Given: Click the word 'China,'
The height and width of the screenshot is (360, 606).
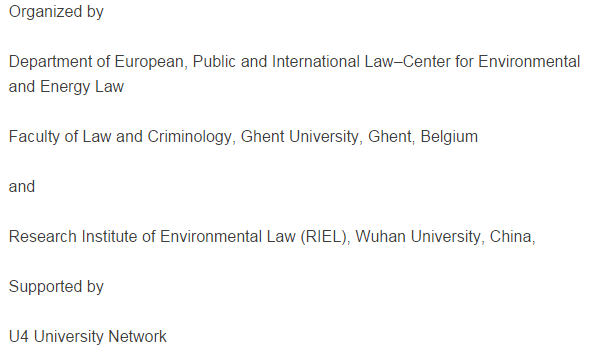Looking at the screenshot, I should click(x=512, y=236).
